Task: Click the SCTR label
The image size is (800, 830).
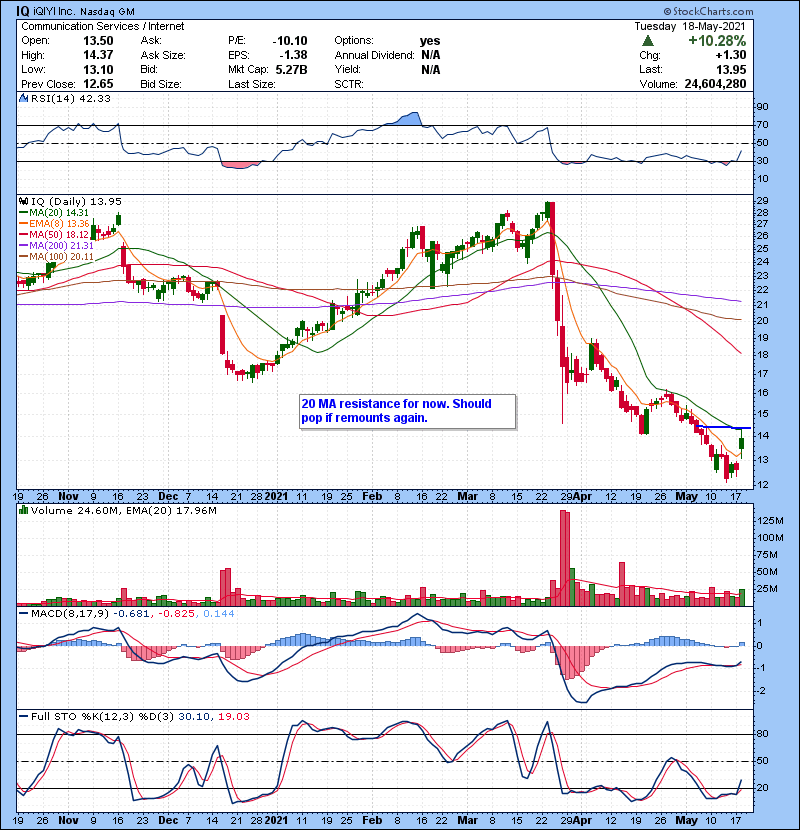Action: pos(348,84)
